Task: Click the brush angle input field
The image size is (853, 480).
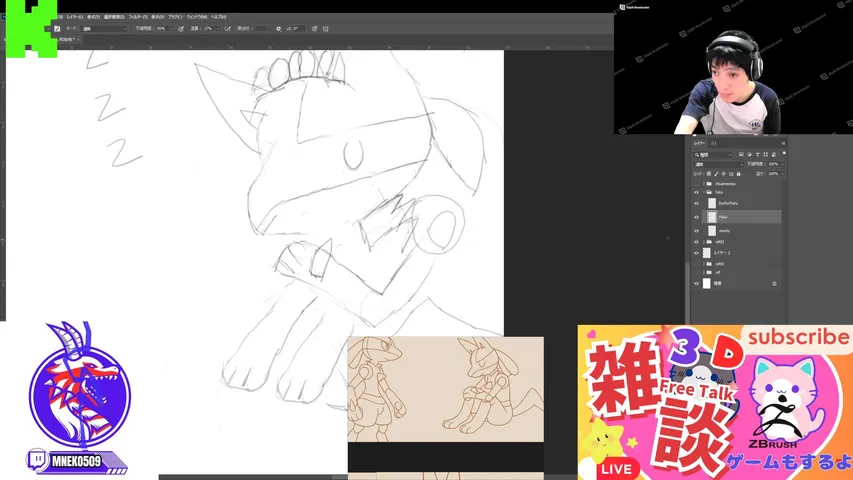Action: (299, 28)
